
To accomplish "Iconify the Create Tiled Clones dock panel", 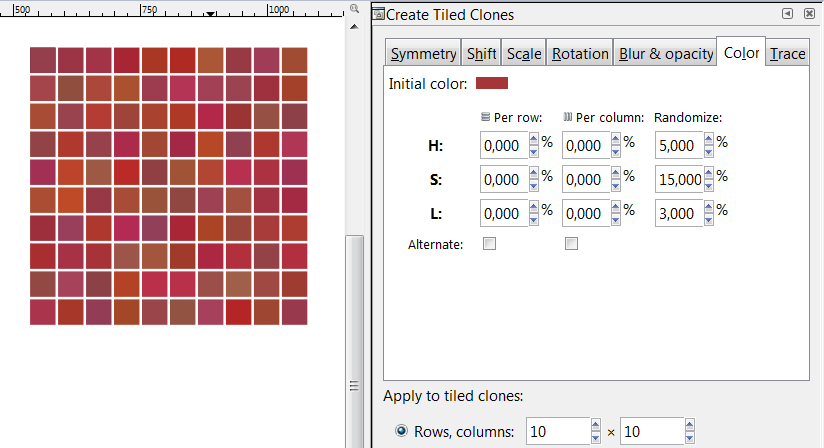I will click(x=787, y=14).
